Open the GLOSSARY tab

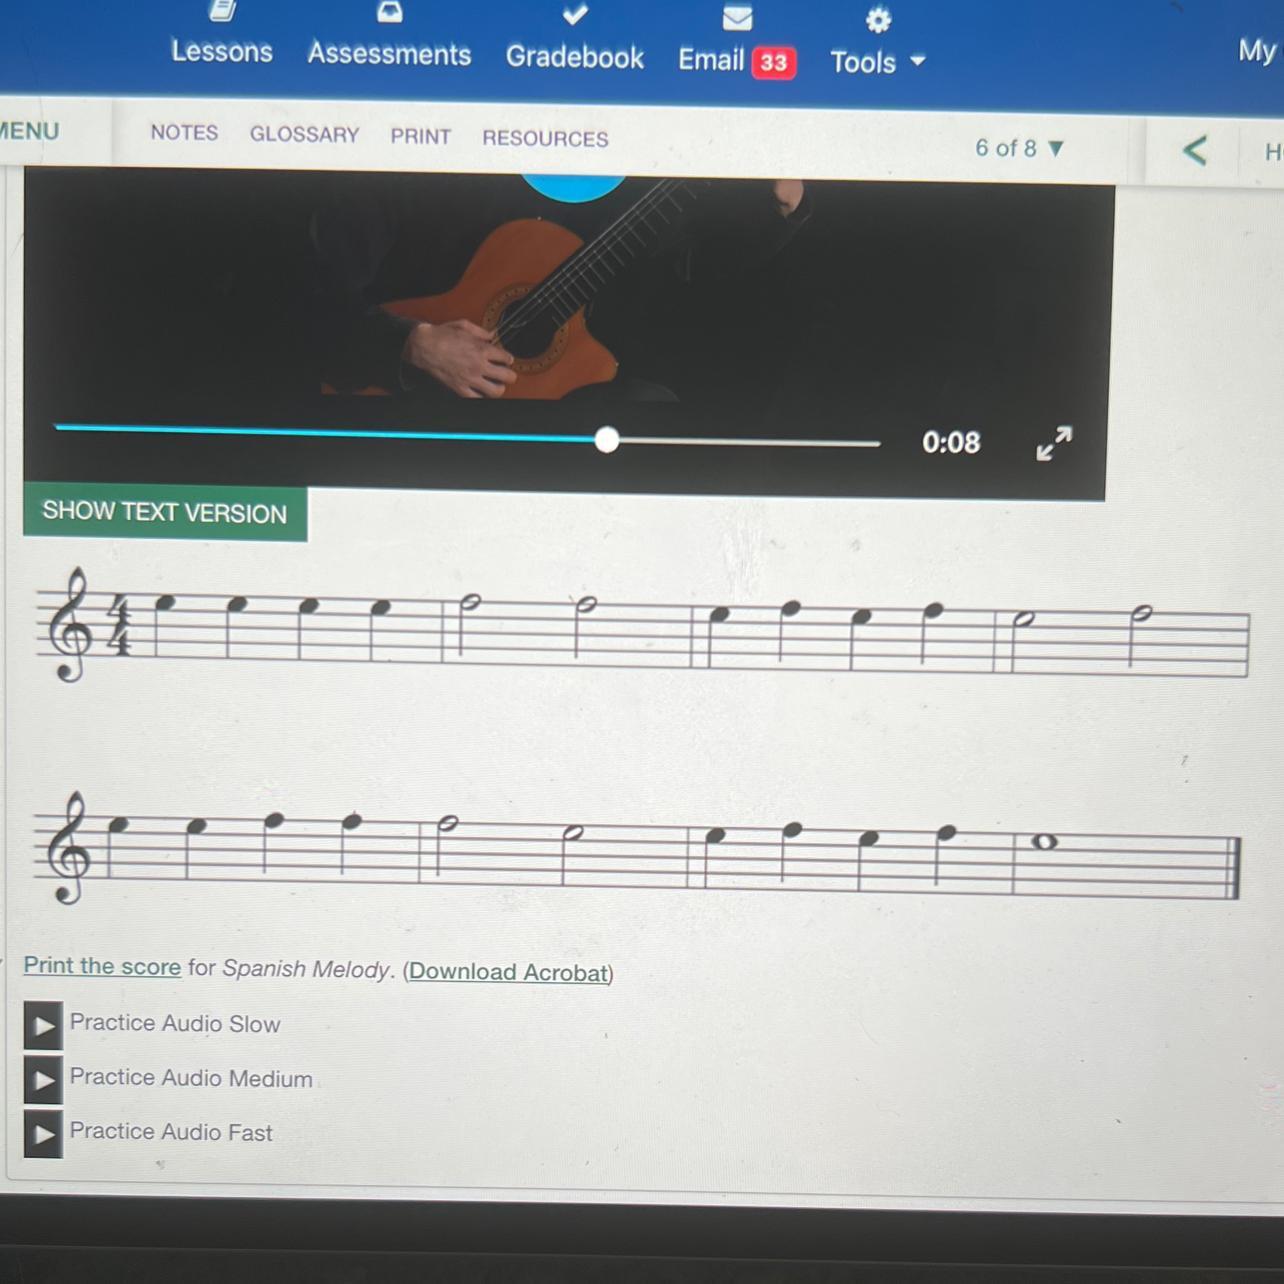304,134
